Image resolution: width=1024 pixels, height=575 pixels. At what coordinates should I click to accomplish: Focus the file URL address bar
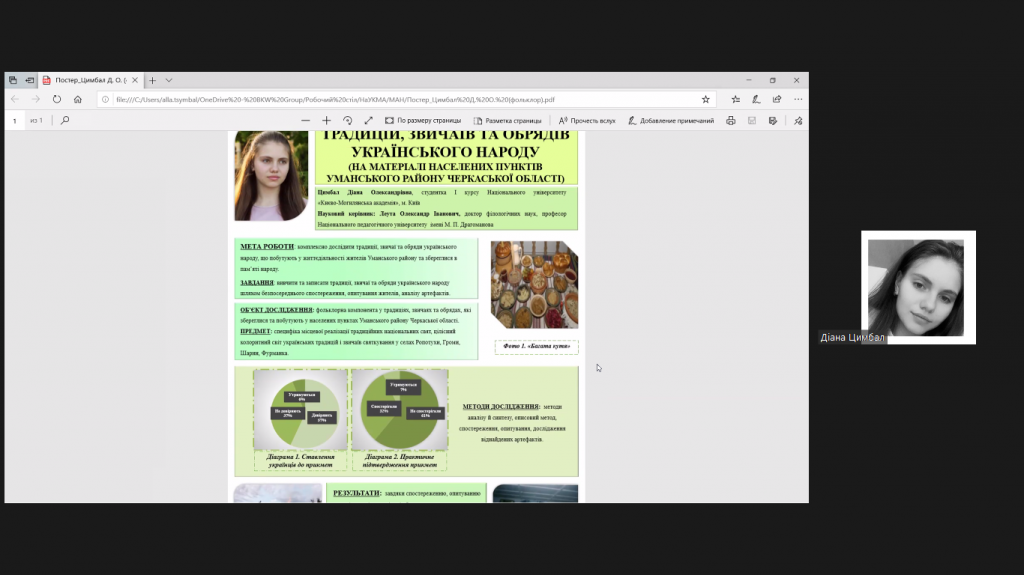405,99
